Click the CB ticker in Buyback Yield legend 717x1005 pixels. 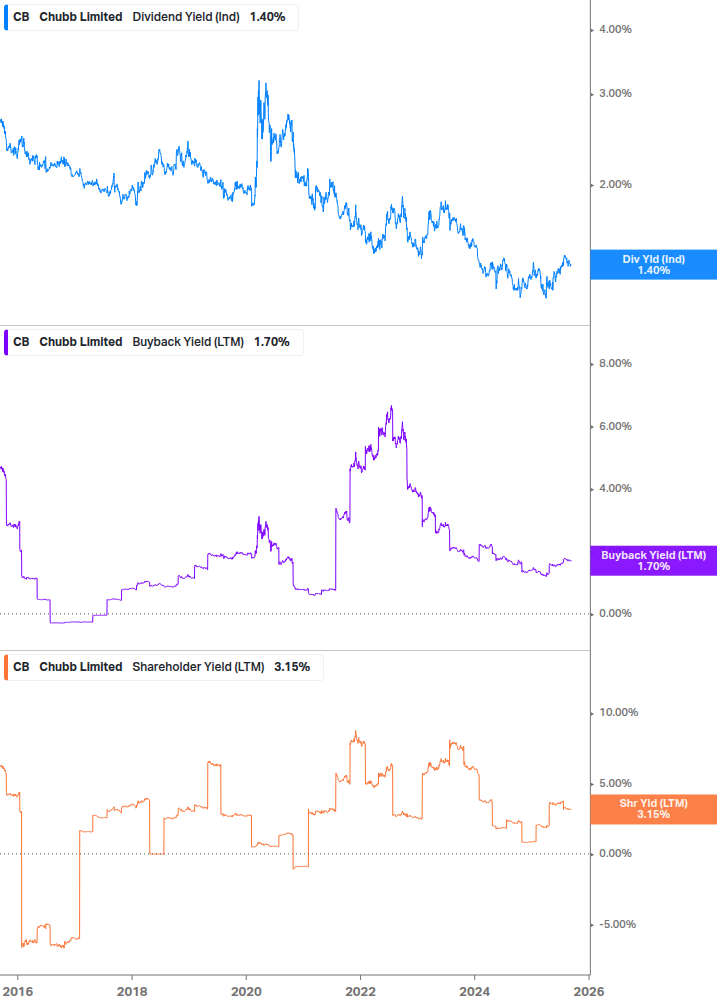click(x=21, y=342)
